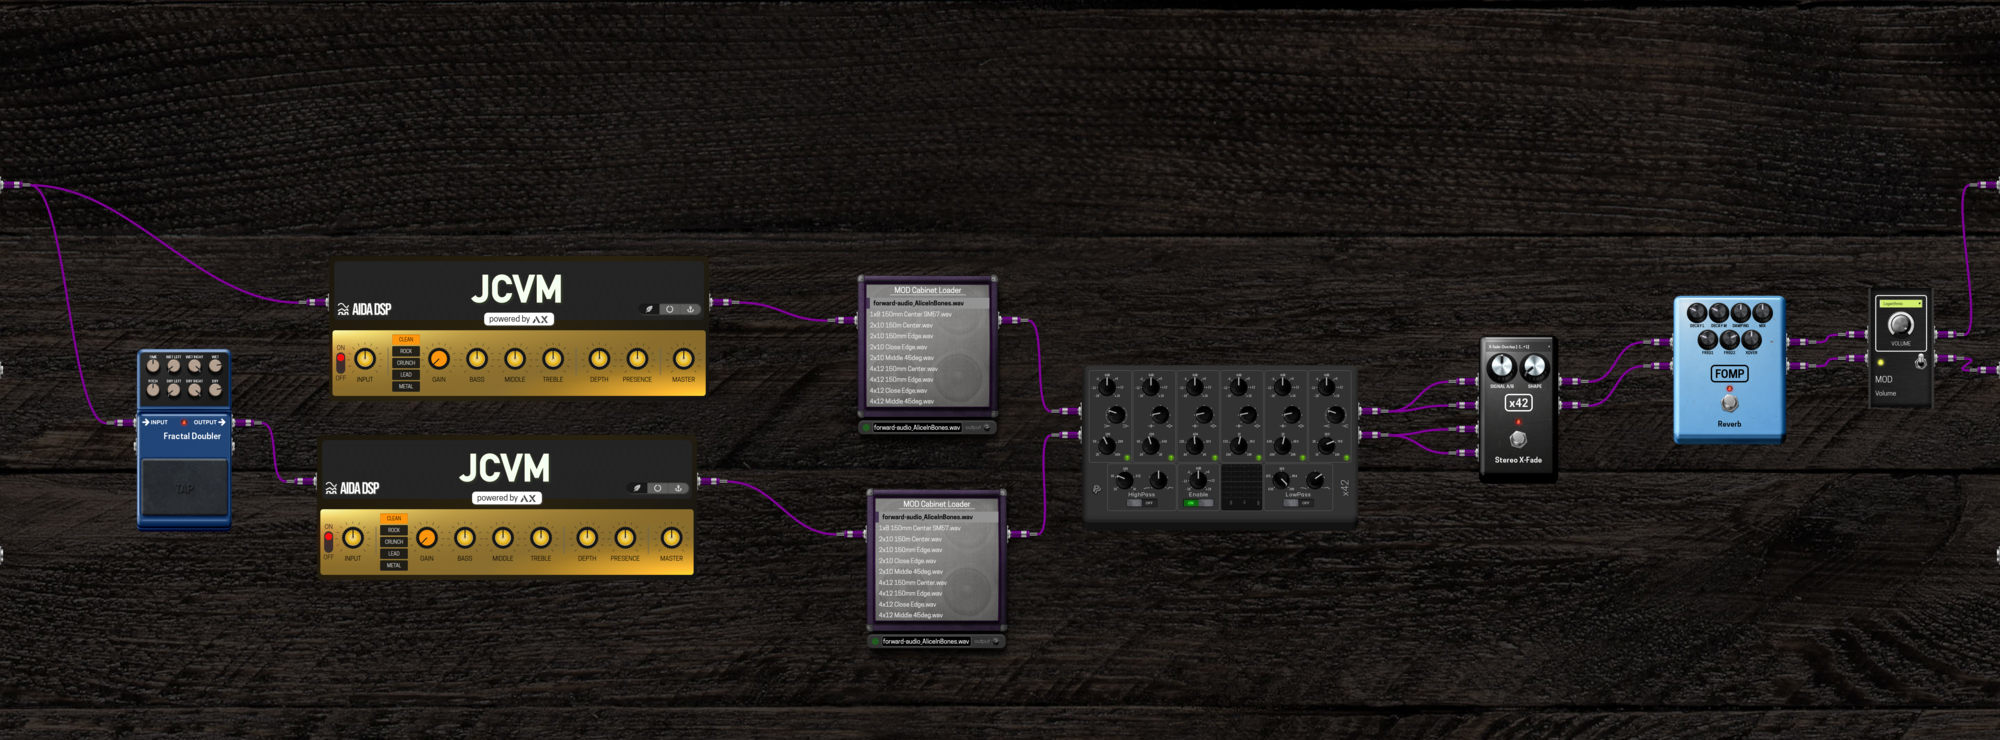The height and width of the screenshot is (740, 2000).
Task: Click the SHAPE knob on Stereo X-Fade
Action: [x=1534, y=367]
